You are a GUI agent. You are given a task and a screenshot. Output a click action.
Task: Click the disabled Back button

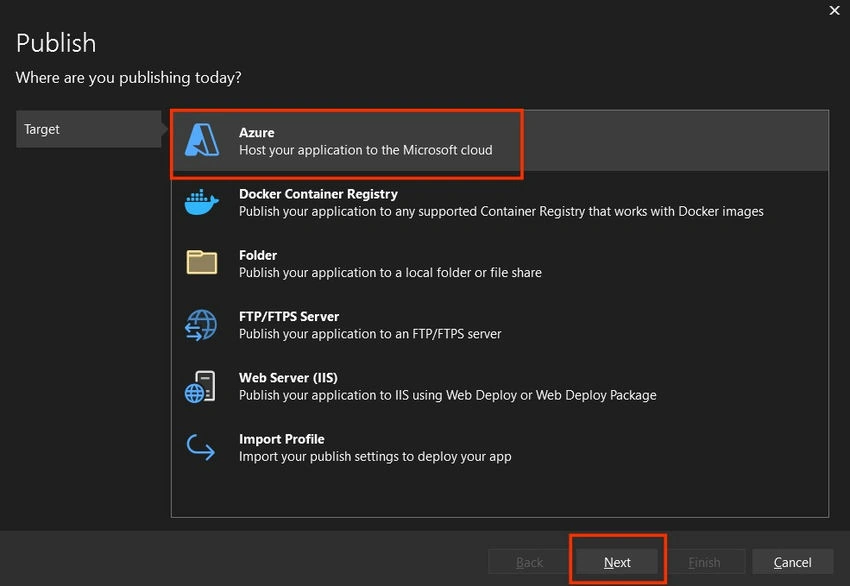click(529, 562)
